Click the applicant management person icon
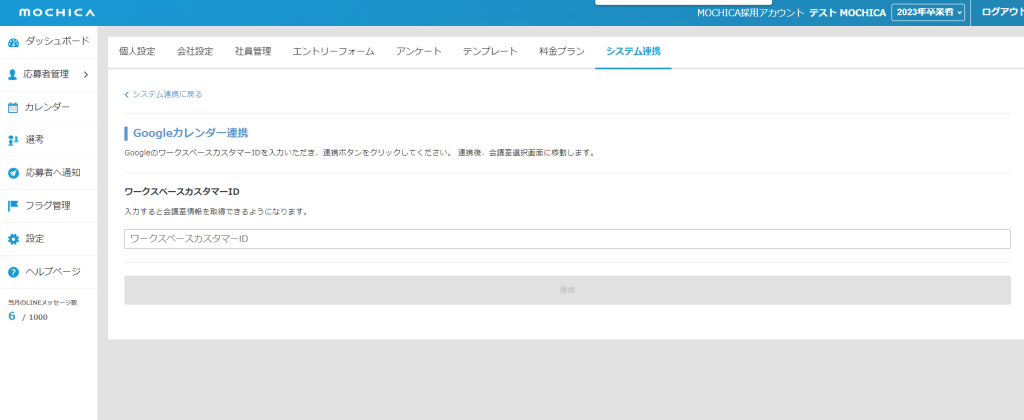The width and height of the screenshot is (1024, 420). (x=13, y=74)
